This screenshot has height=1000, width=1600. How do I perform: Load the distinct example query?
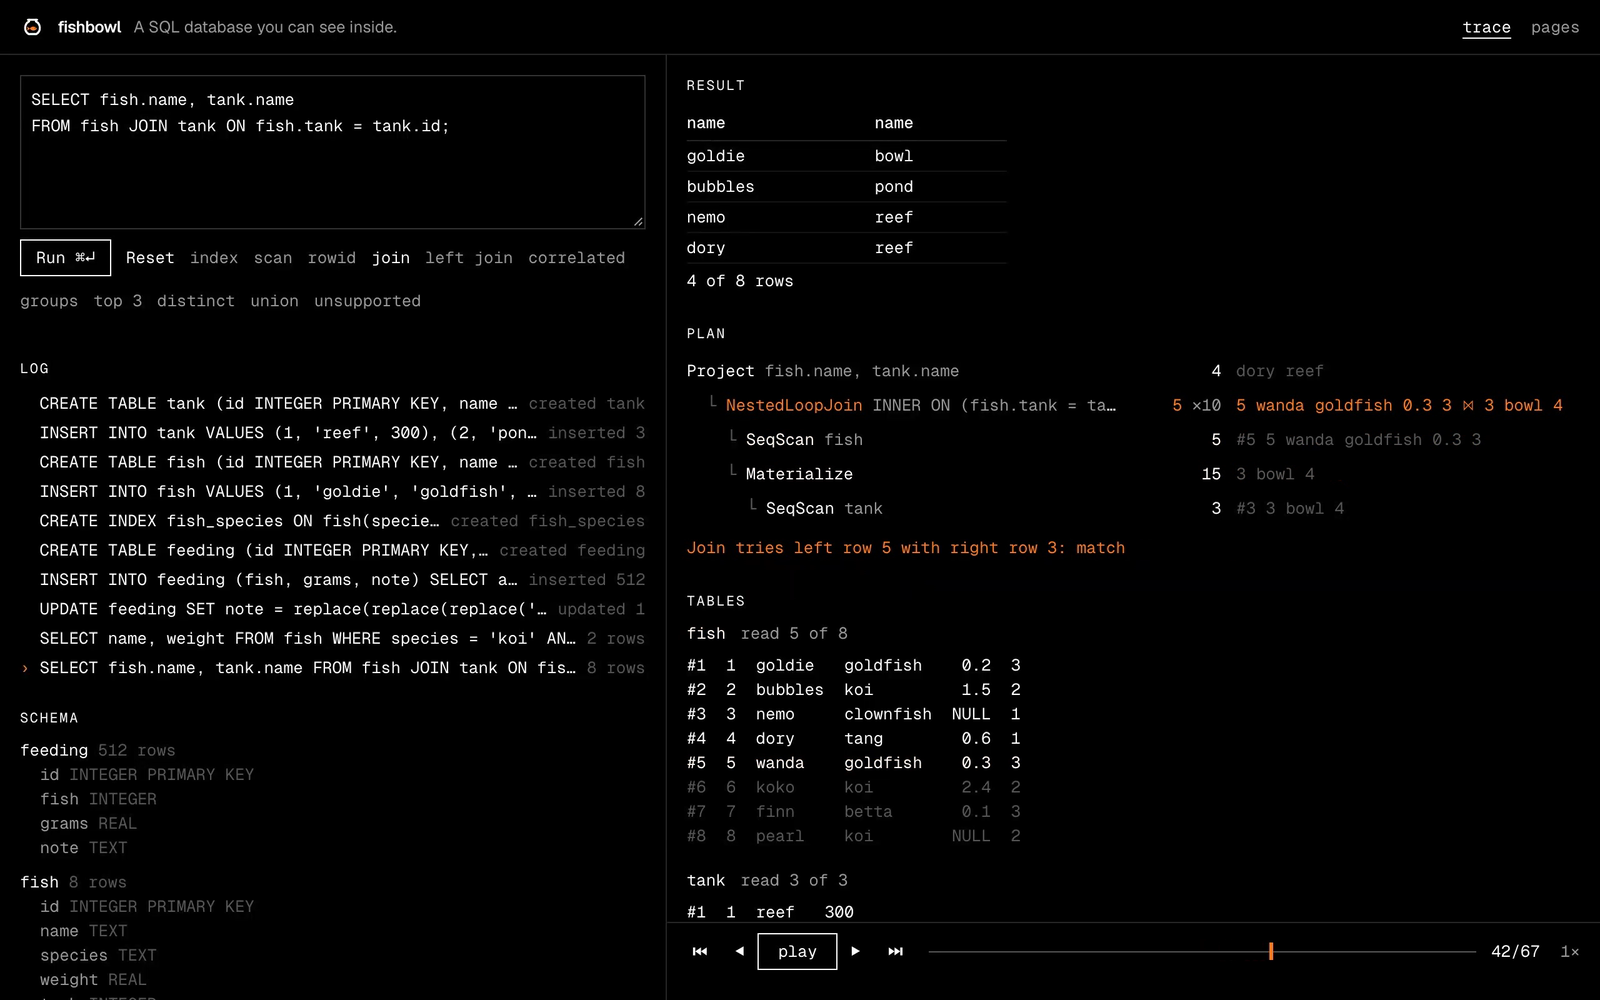196,301
